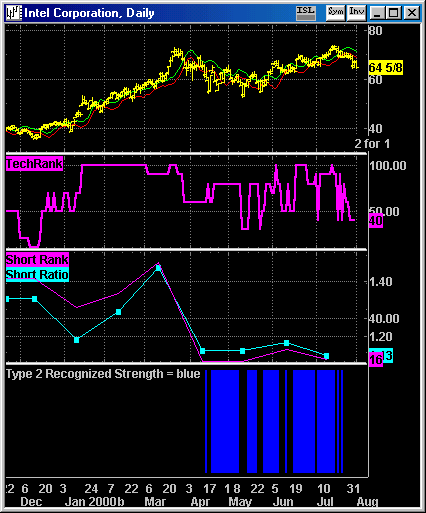Click the 'Intel Corporation, Daily' window title

[x=89, y=13]
